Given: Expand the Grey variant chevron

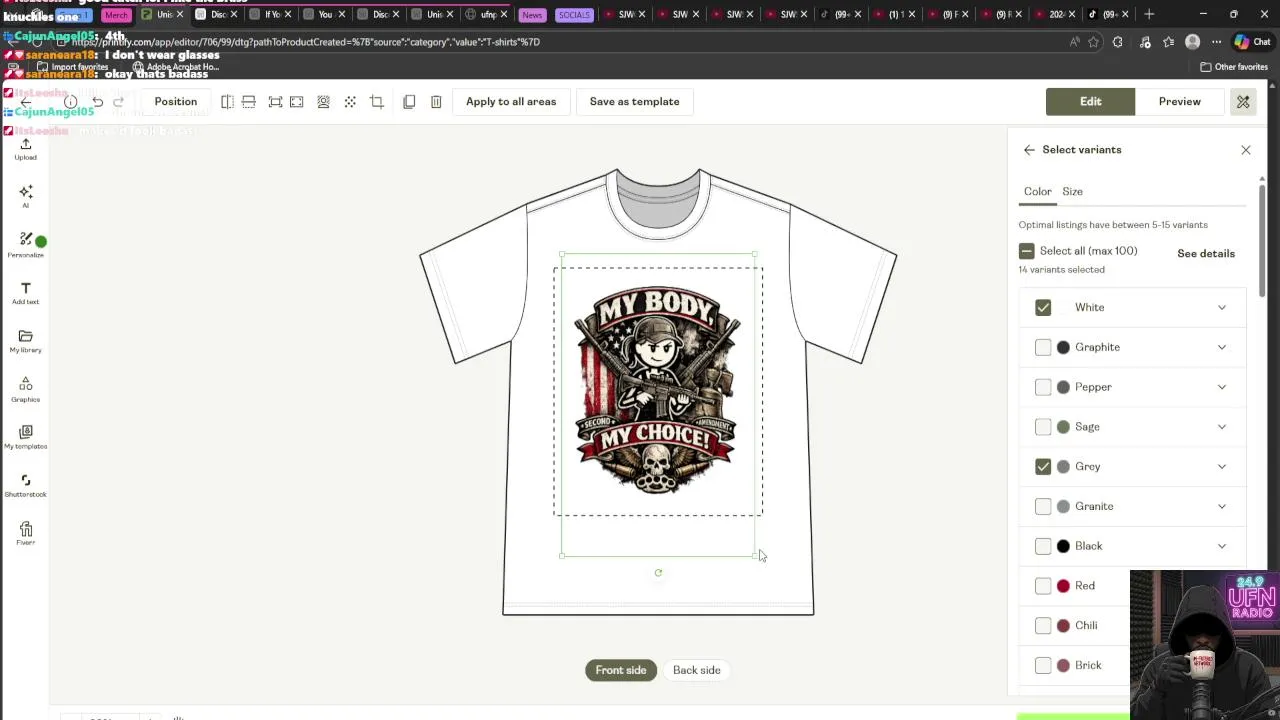Looking at the screenshot, I should click(x=1222, y=466).
